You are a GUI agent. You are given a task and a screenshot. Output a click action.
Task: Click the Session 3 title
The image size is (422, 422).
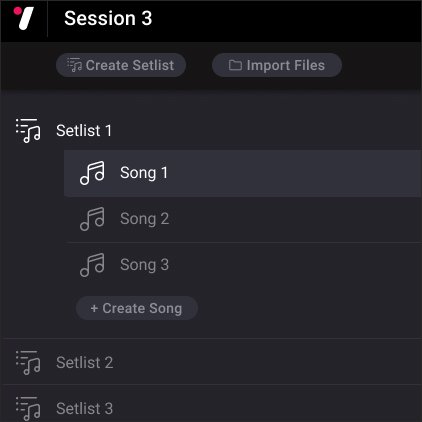tap(108, 18)
